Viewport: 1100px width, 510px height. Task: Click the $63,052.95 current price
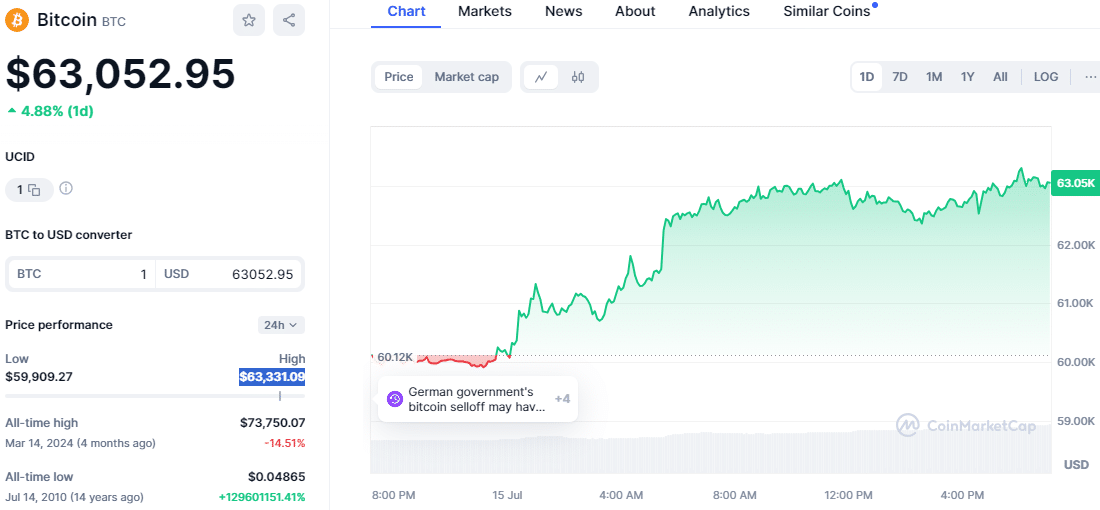[120, 74]
